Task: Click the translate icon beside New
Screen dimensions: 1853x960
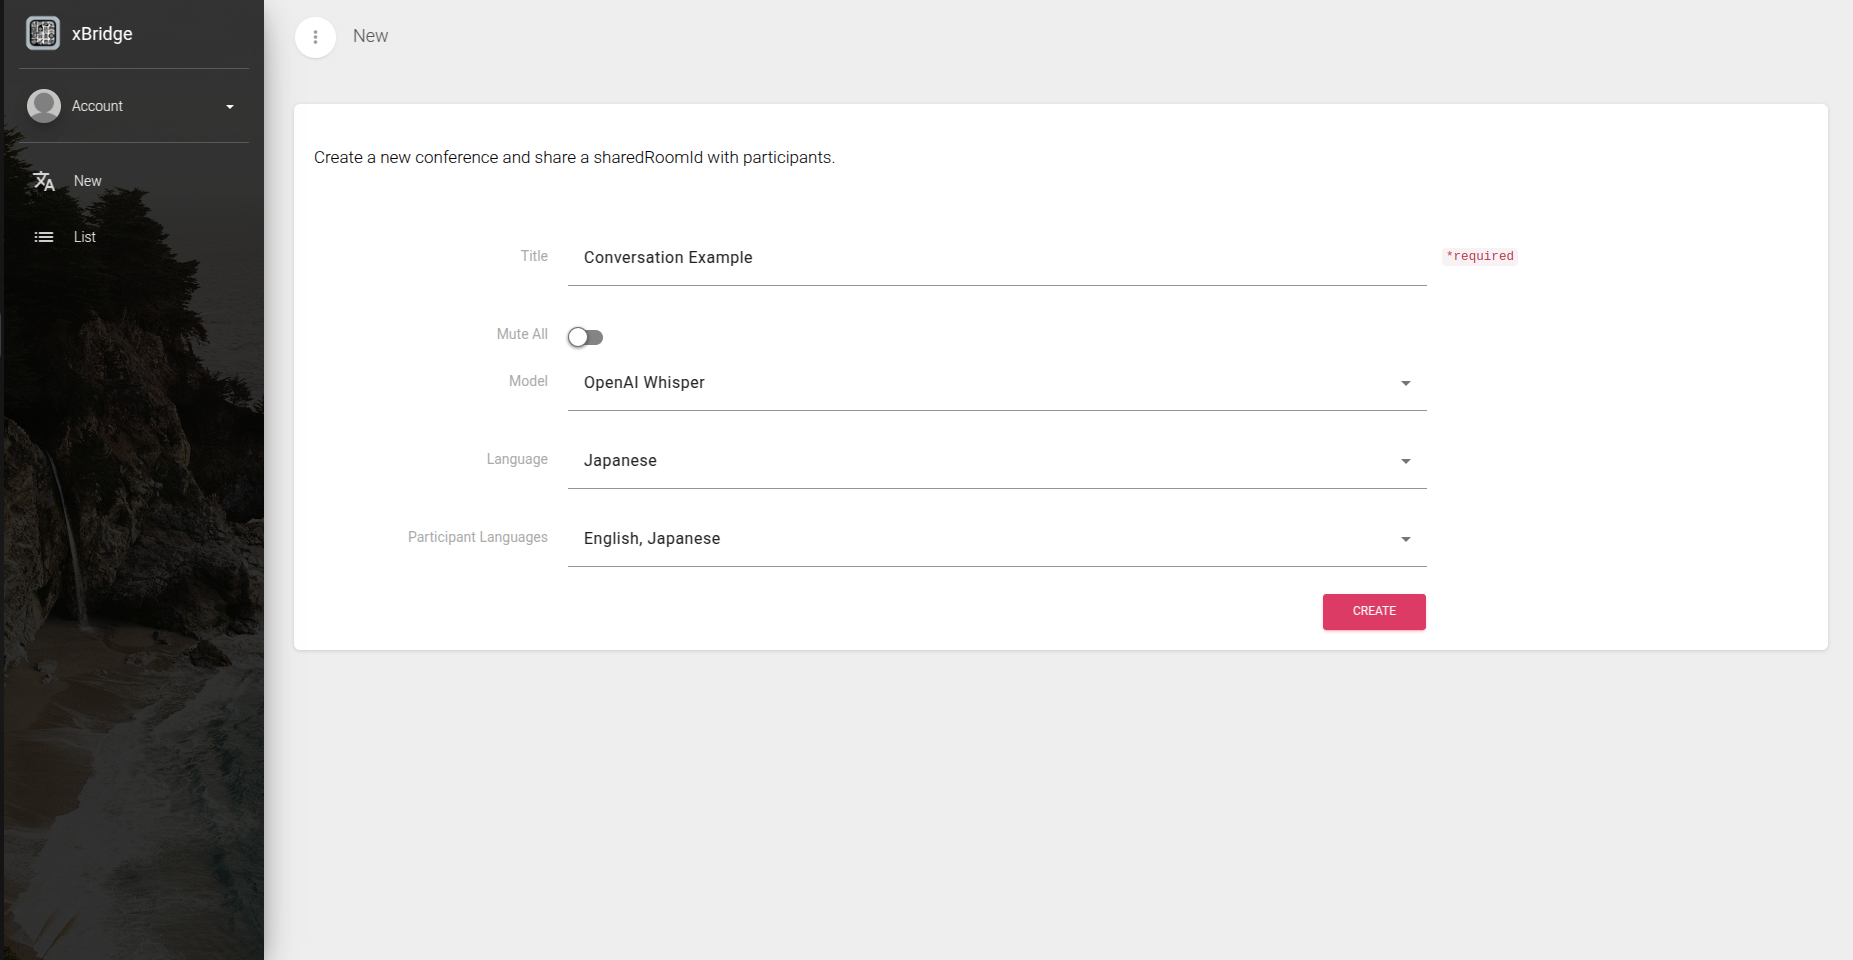Action: pyautogui.click(x=44, y=181)
